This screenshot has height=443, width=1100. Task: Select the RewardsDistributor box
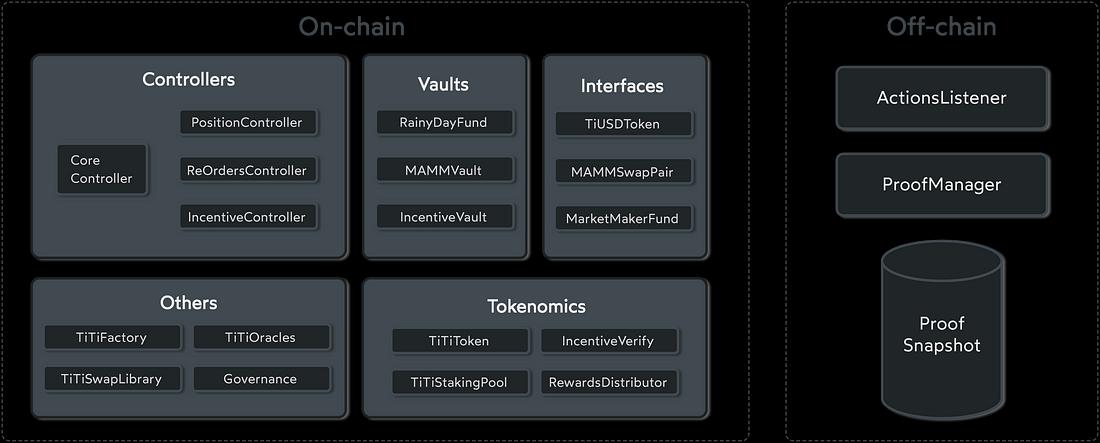608,382
